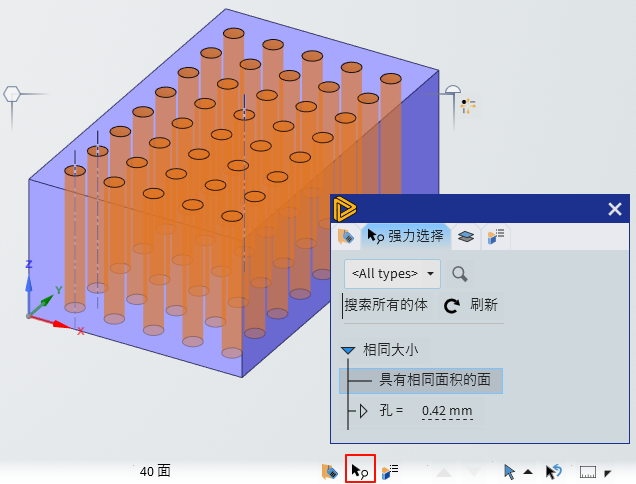Collapse the 相同大小 category
The width and height of the screenshot is (636, 484).
348,350
